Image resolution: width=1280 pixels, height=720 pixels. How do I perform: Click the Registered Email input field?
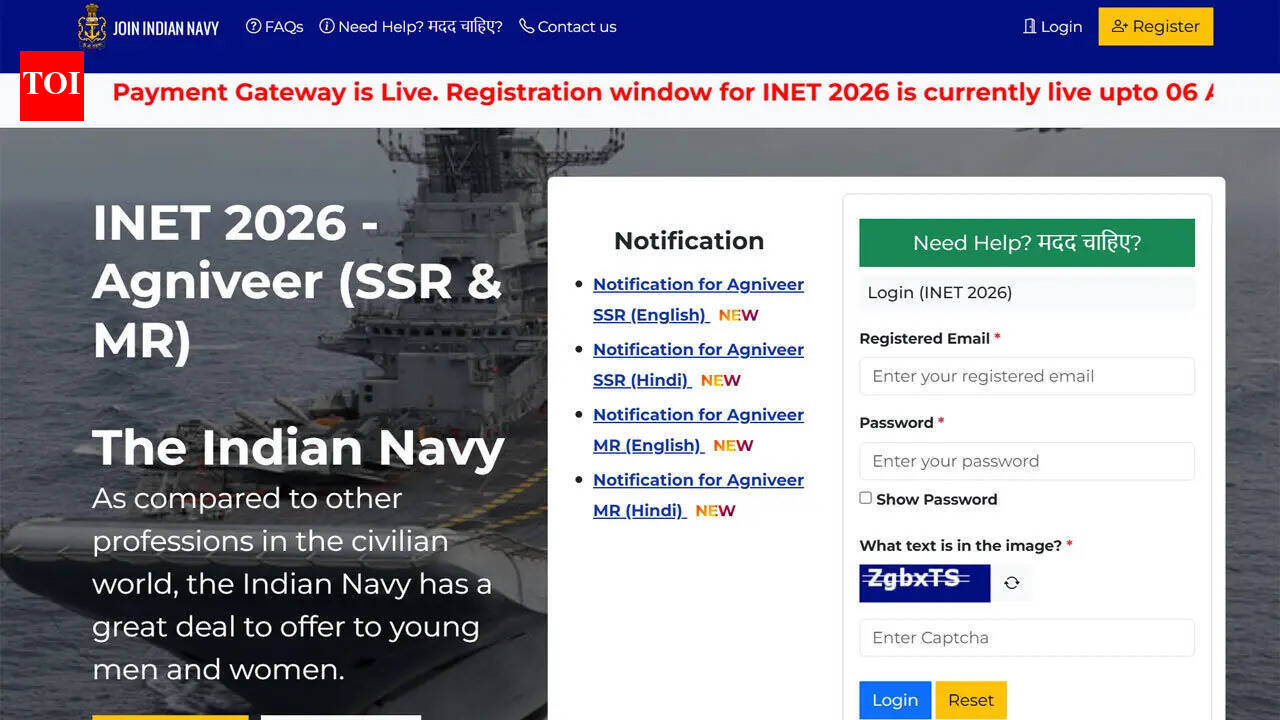click(1026, 376)
